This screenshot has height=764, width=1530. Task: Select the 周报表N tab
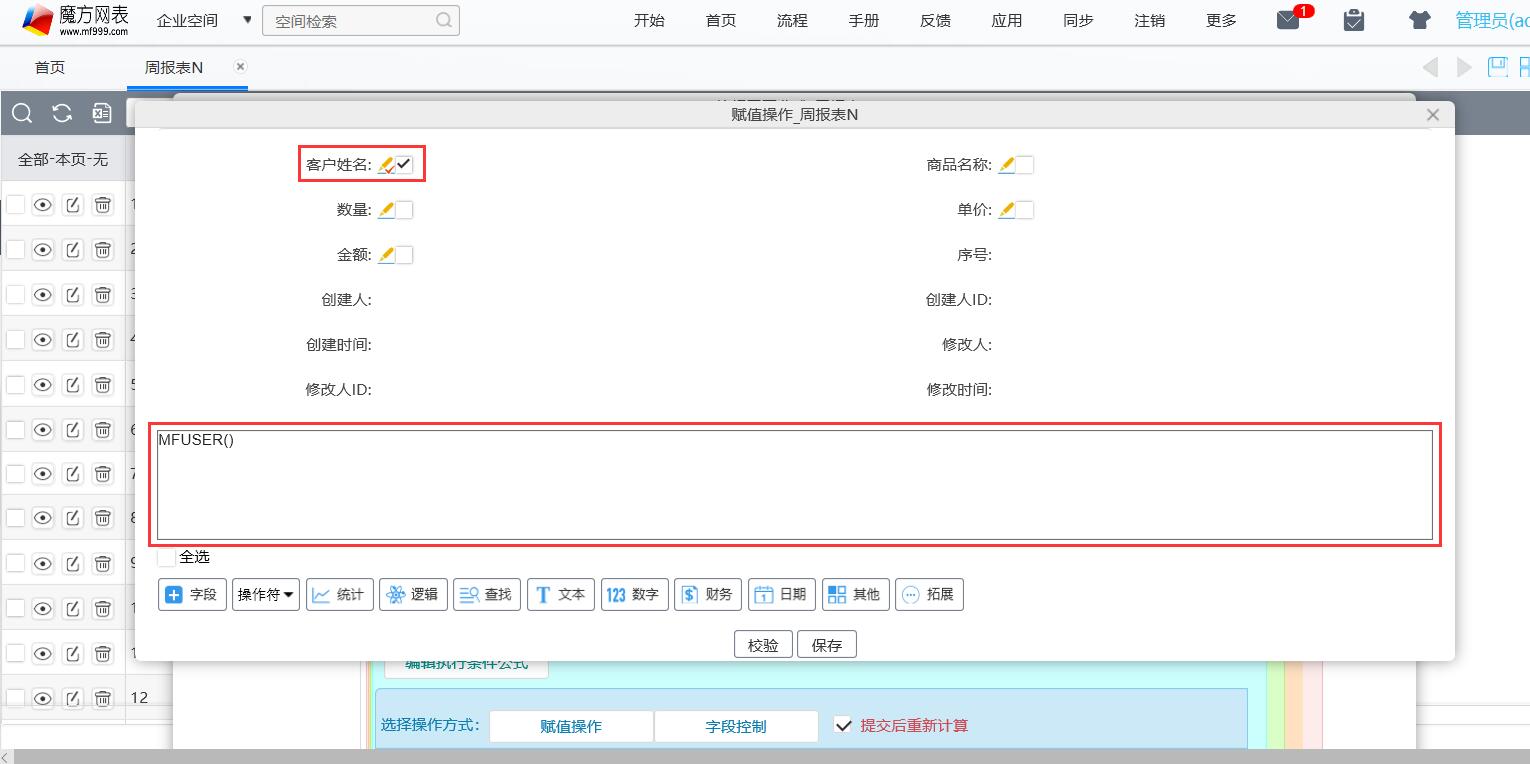coord(174,67)
